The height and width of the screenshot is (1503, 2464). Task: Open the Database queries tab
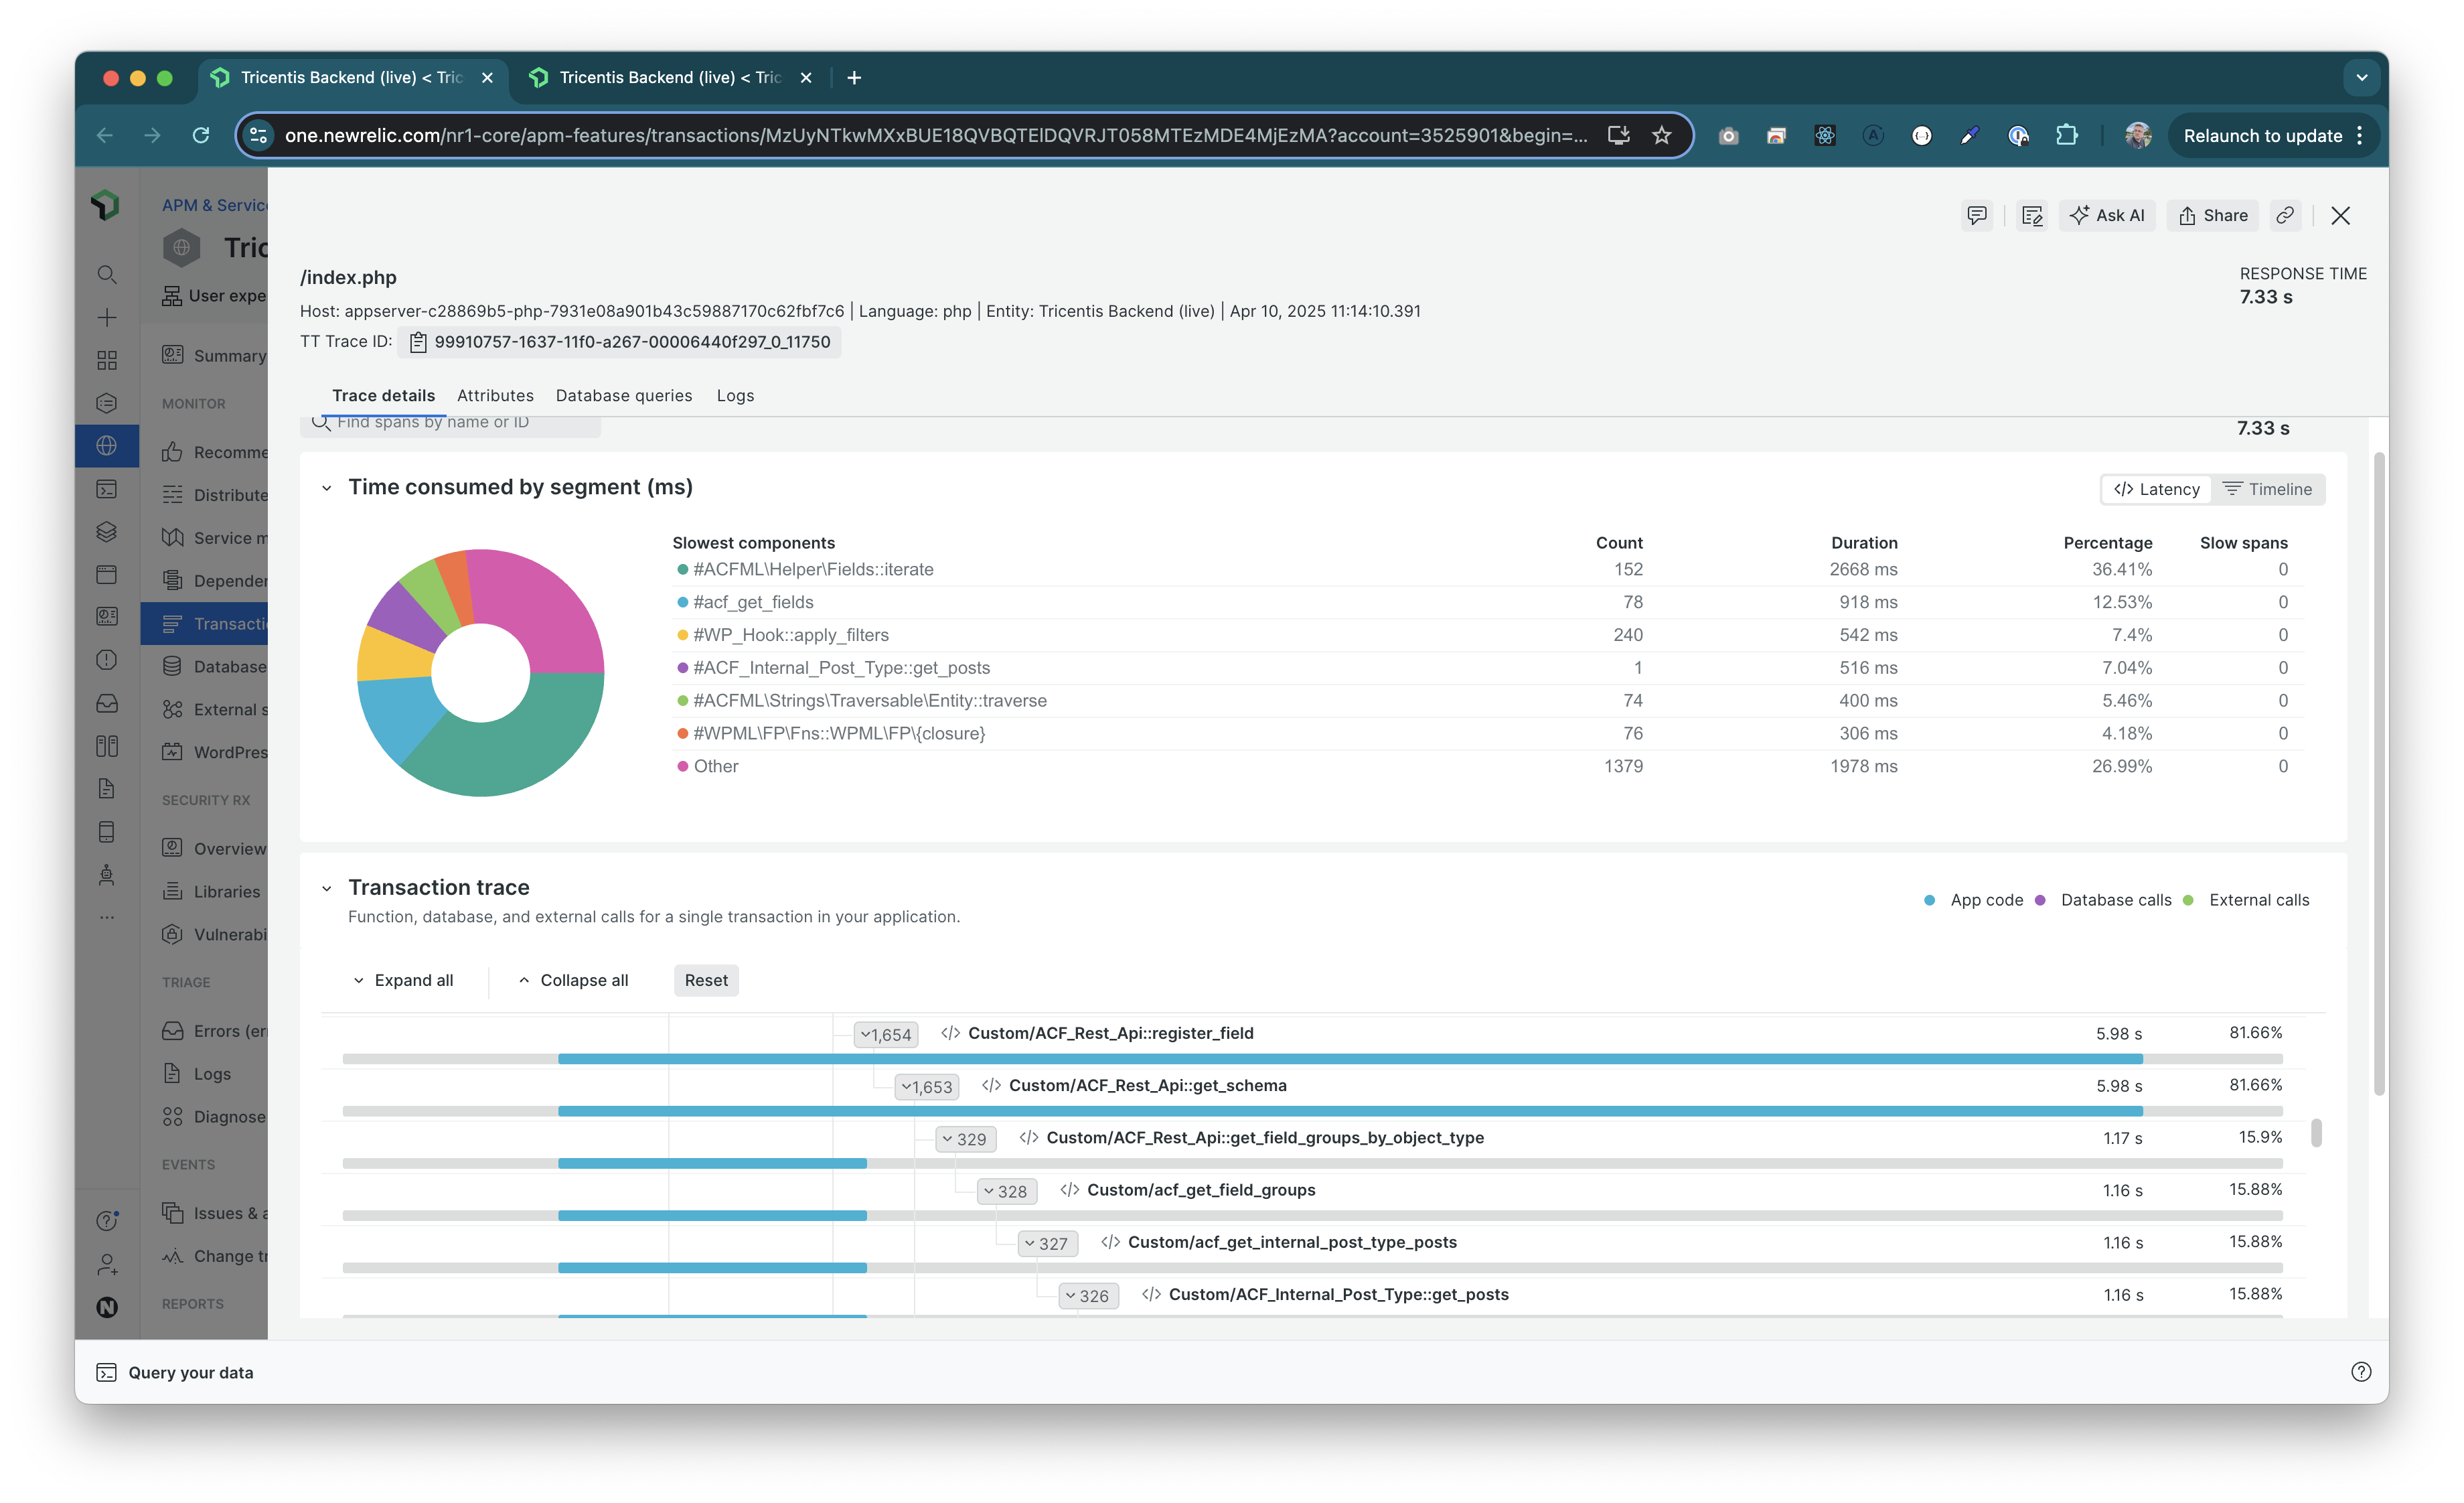(x=623, y=395)
